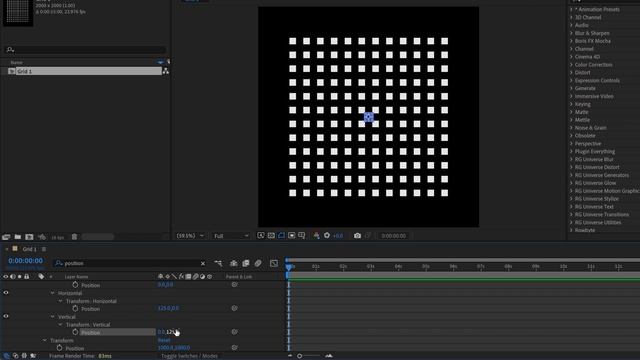Hide the Horizontal group with eye icon
This screenshot has width=640, height=360.
point(6,293)
